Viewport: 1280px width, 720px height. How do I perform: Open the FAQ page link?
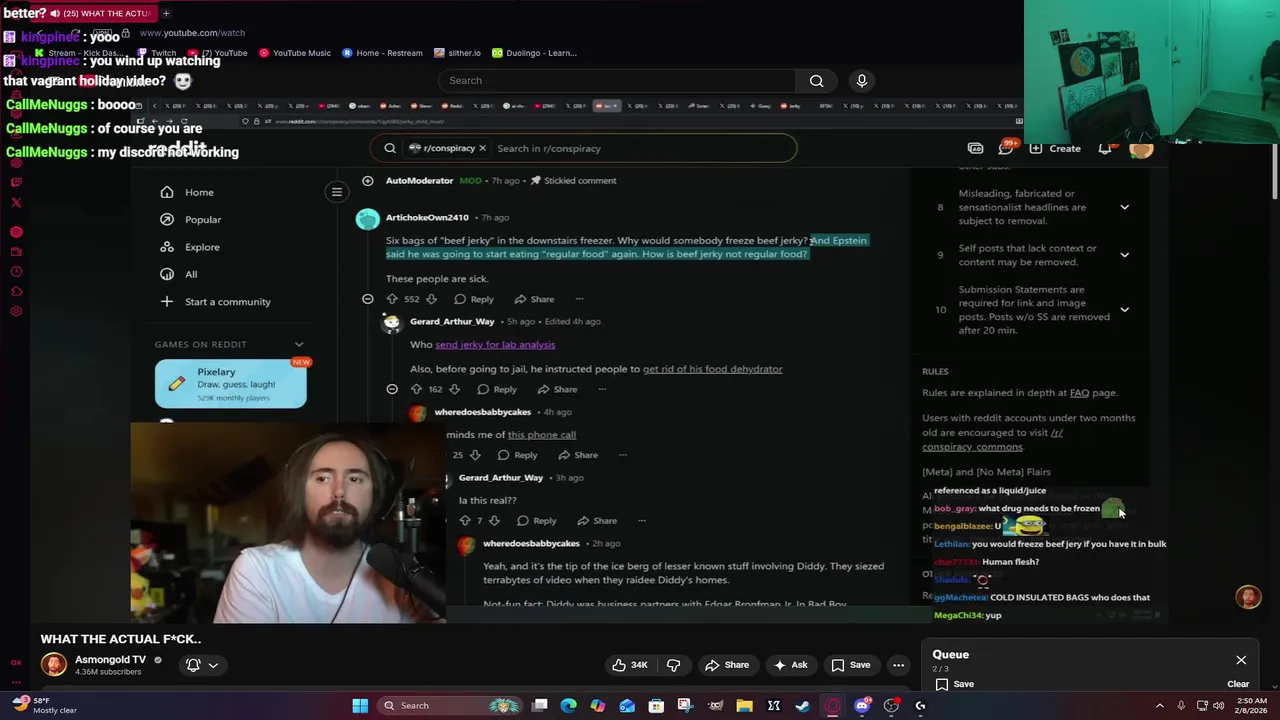click(x=1079, y=393)
